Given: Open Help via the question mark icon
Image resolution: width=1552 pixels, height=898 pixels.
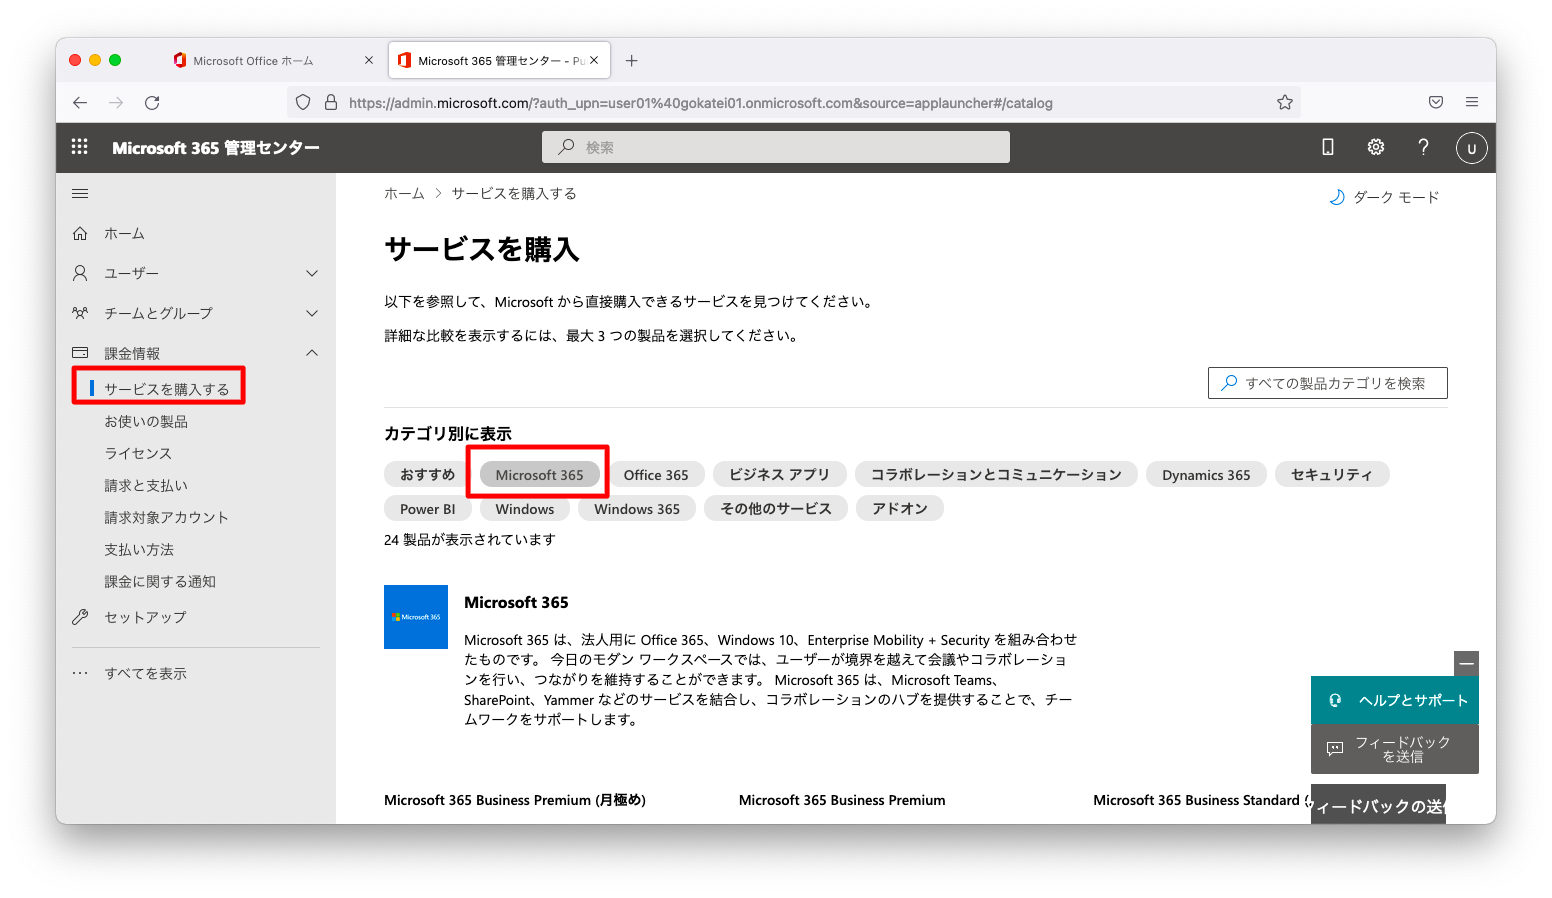Looking at the screenshot, I should pyautogui.click(x=1423, y=146).
